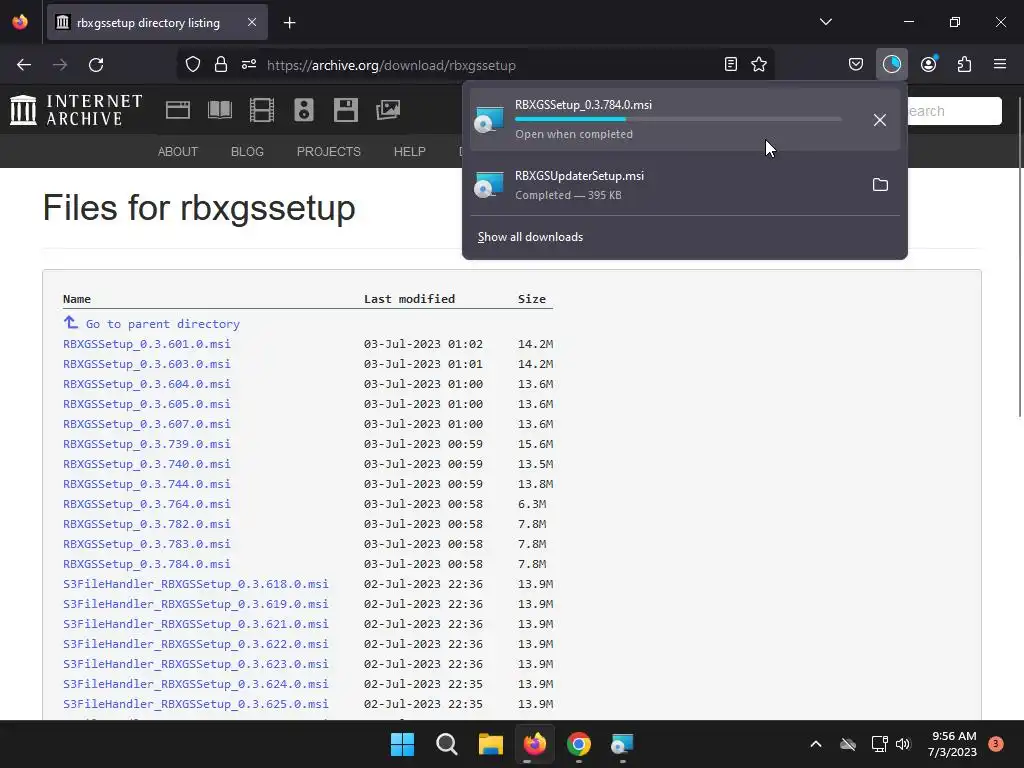
Task: Click the Save to Pocket icon
Action: click(x=856, y=64)
